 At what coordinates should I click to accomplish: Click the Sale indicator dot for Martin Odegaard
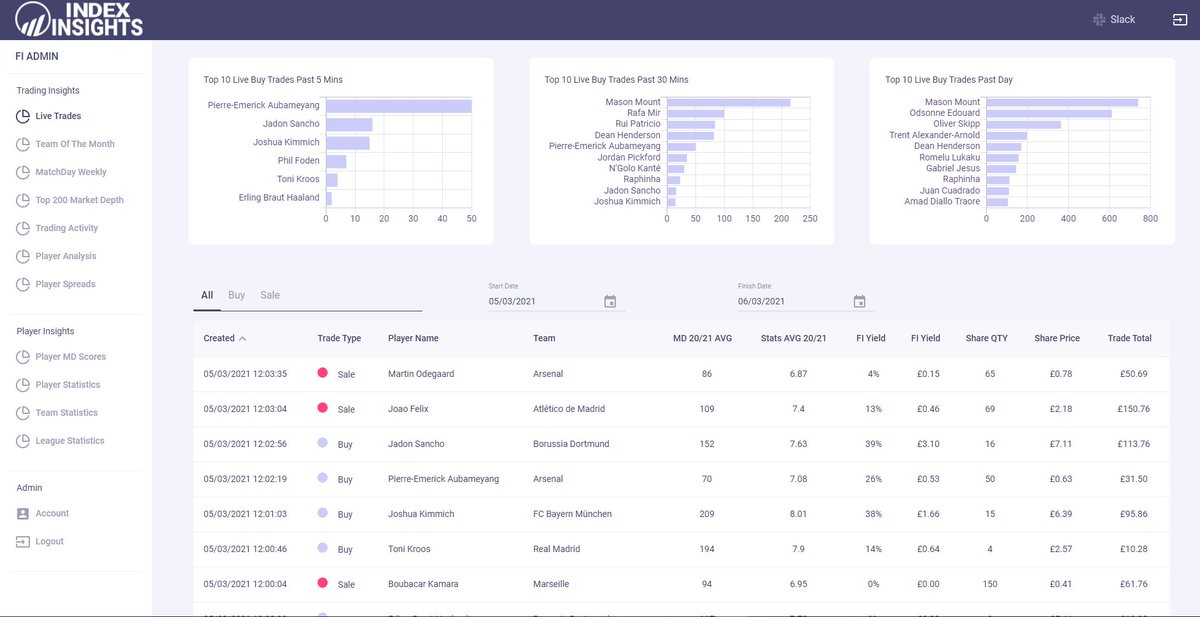click(324, 373)
